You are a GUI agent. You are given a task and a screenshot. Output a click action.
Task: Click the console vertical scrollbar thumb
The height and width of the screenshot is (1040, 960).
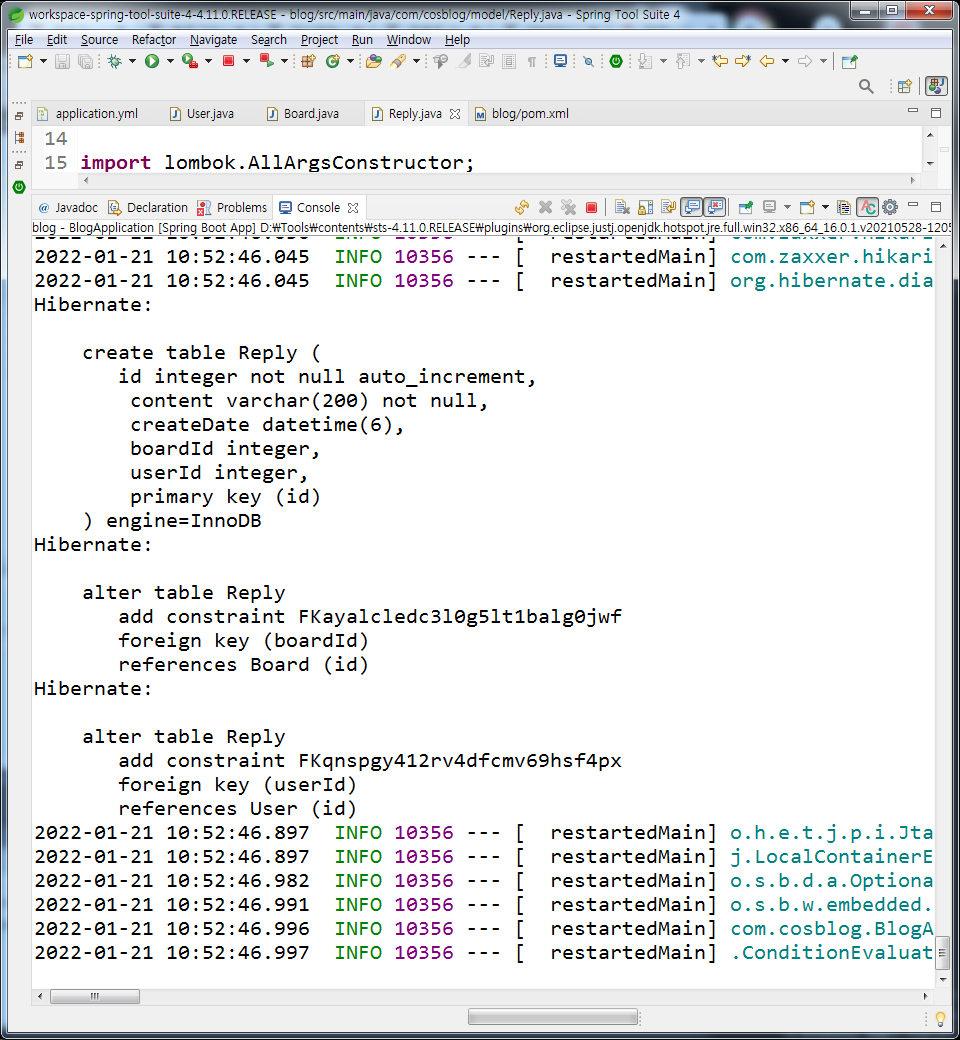(942, 952)
